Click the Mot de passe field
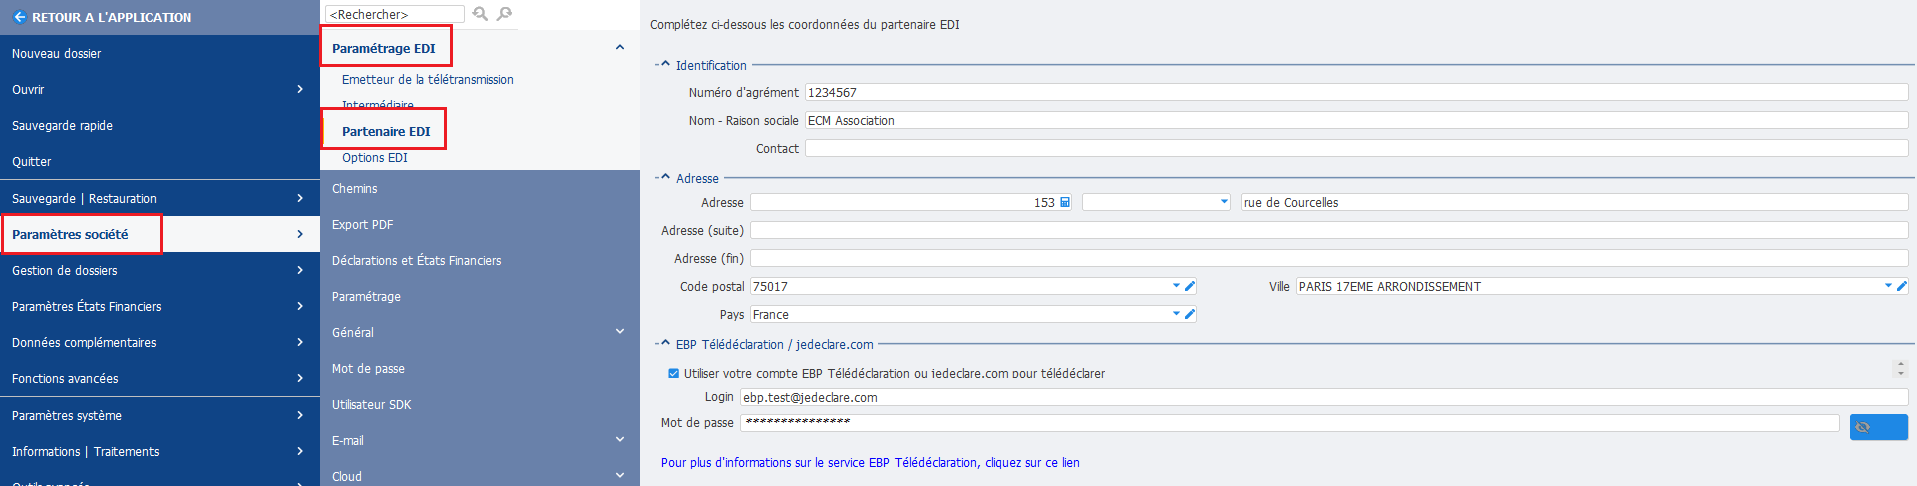 1290,423
